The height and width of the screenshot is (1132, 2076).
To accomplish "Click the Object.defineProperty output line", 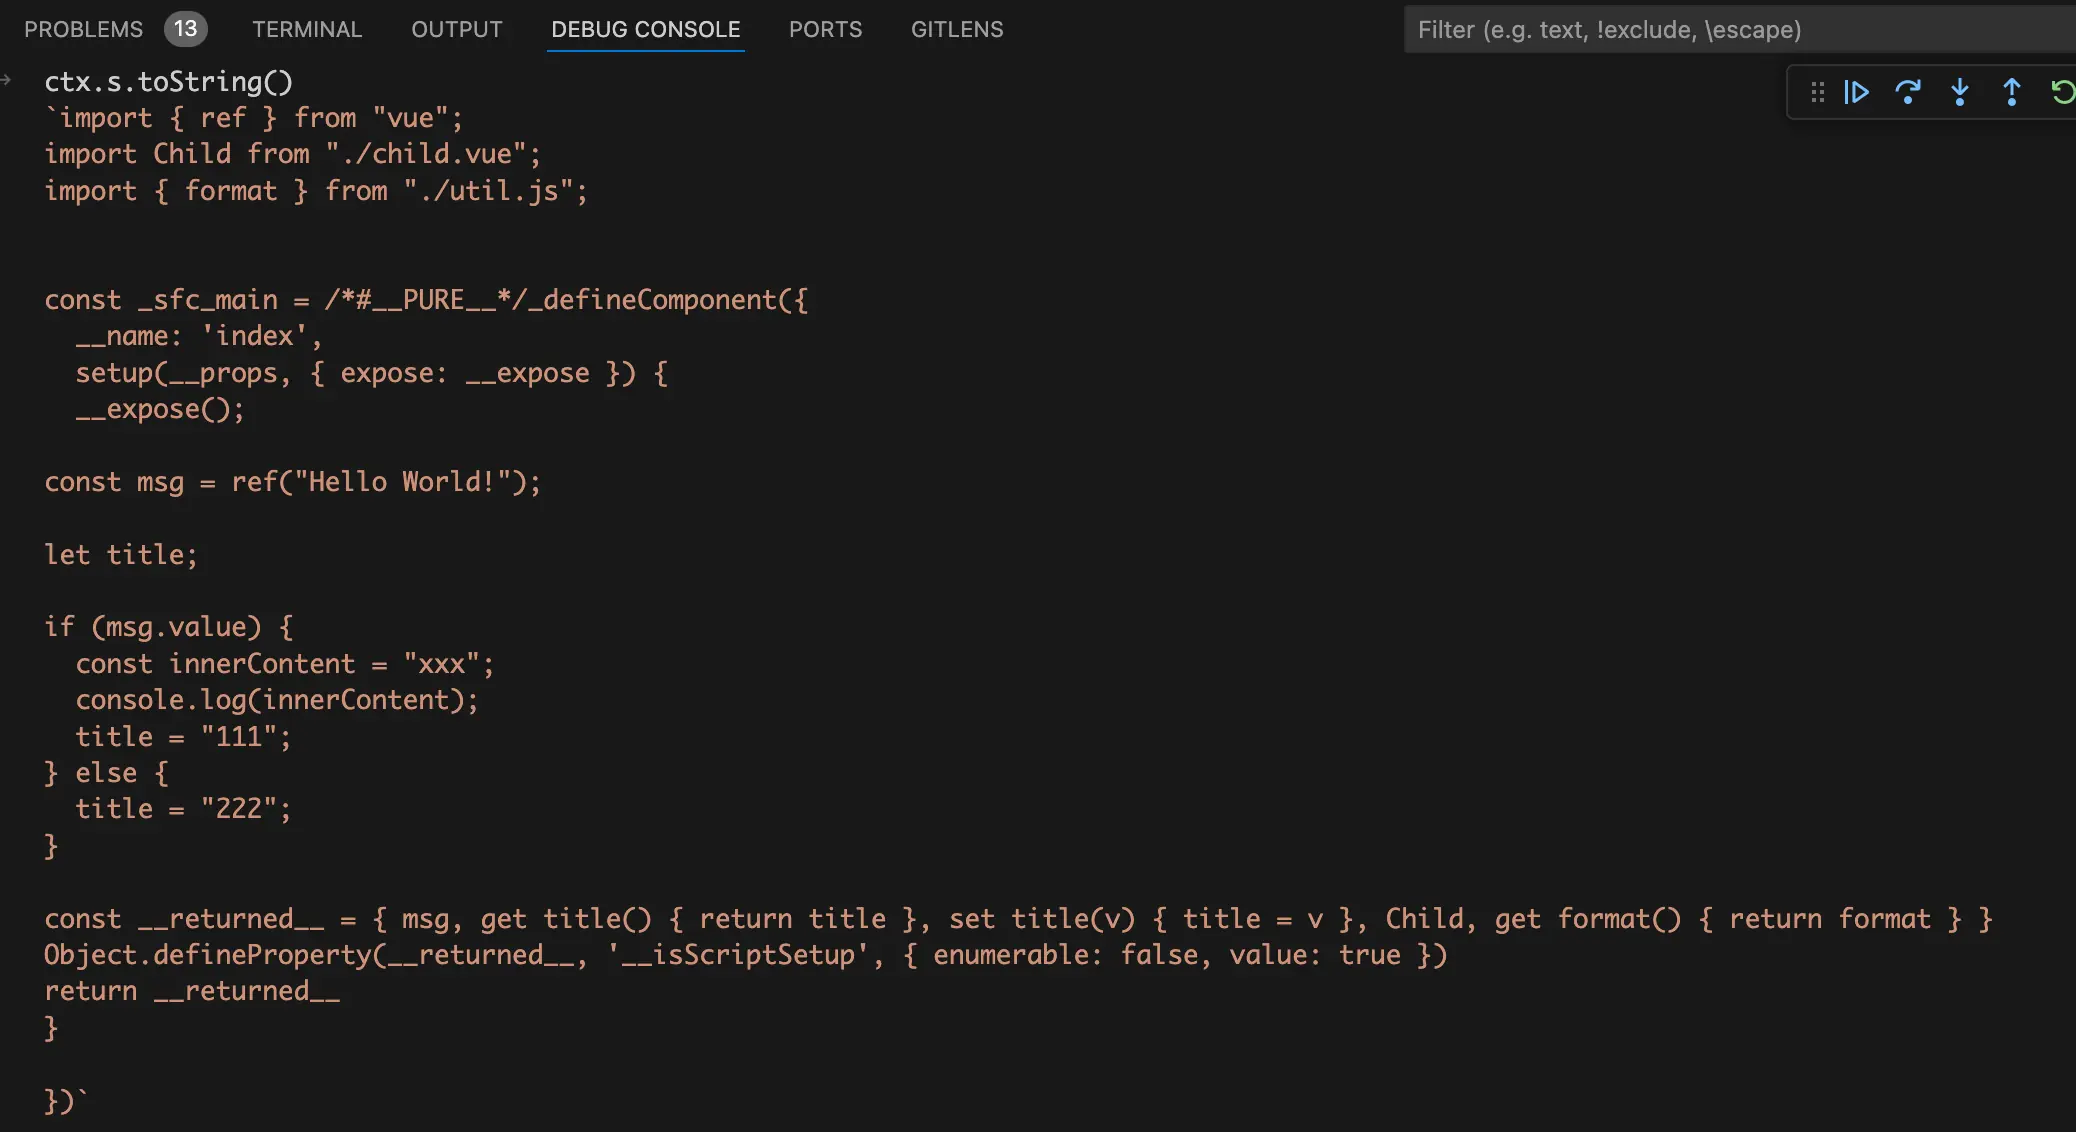I will coord(745,955).
